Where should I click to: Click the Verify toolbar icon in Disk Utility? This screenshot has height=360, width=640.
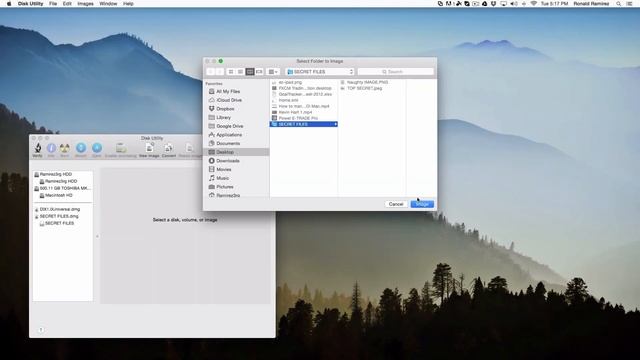pos(38,149)
